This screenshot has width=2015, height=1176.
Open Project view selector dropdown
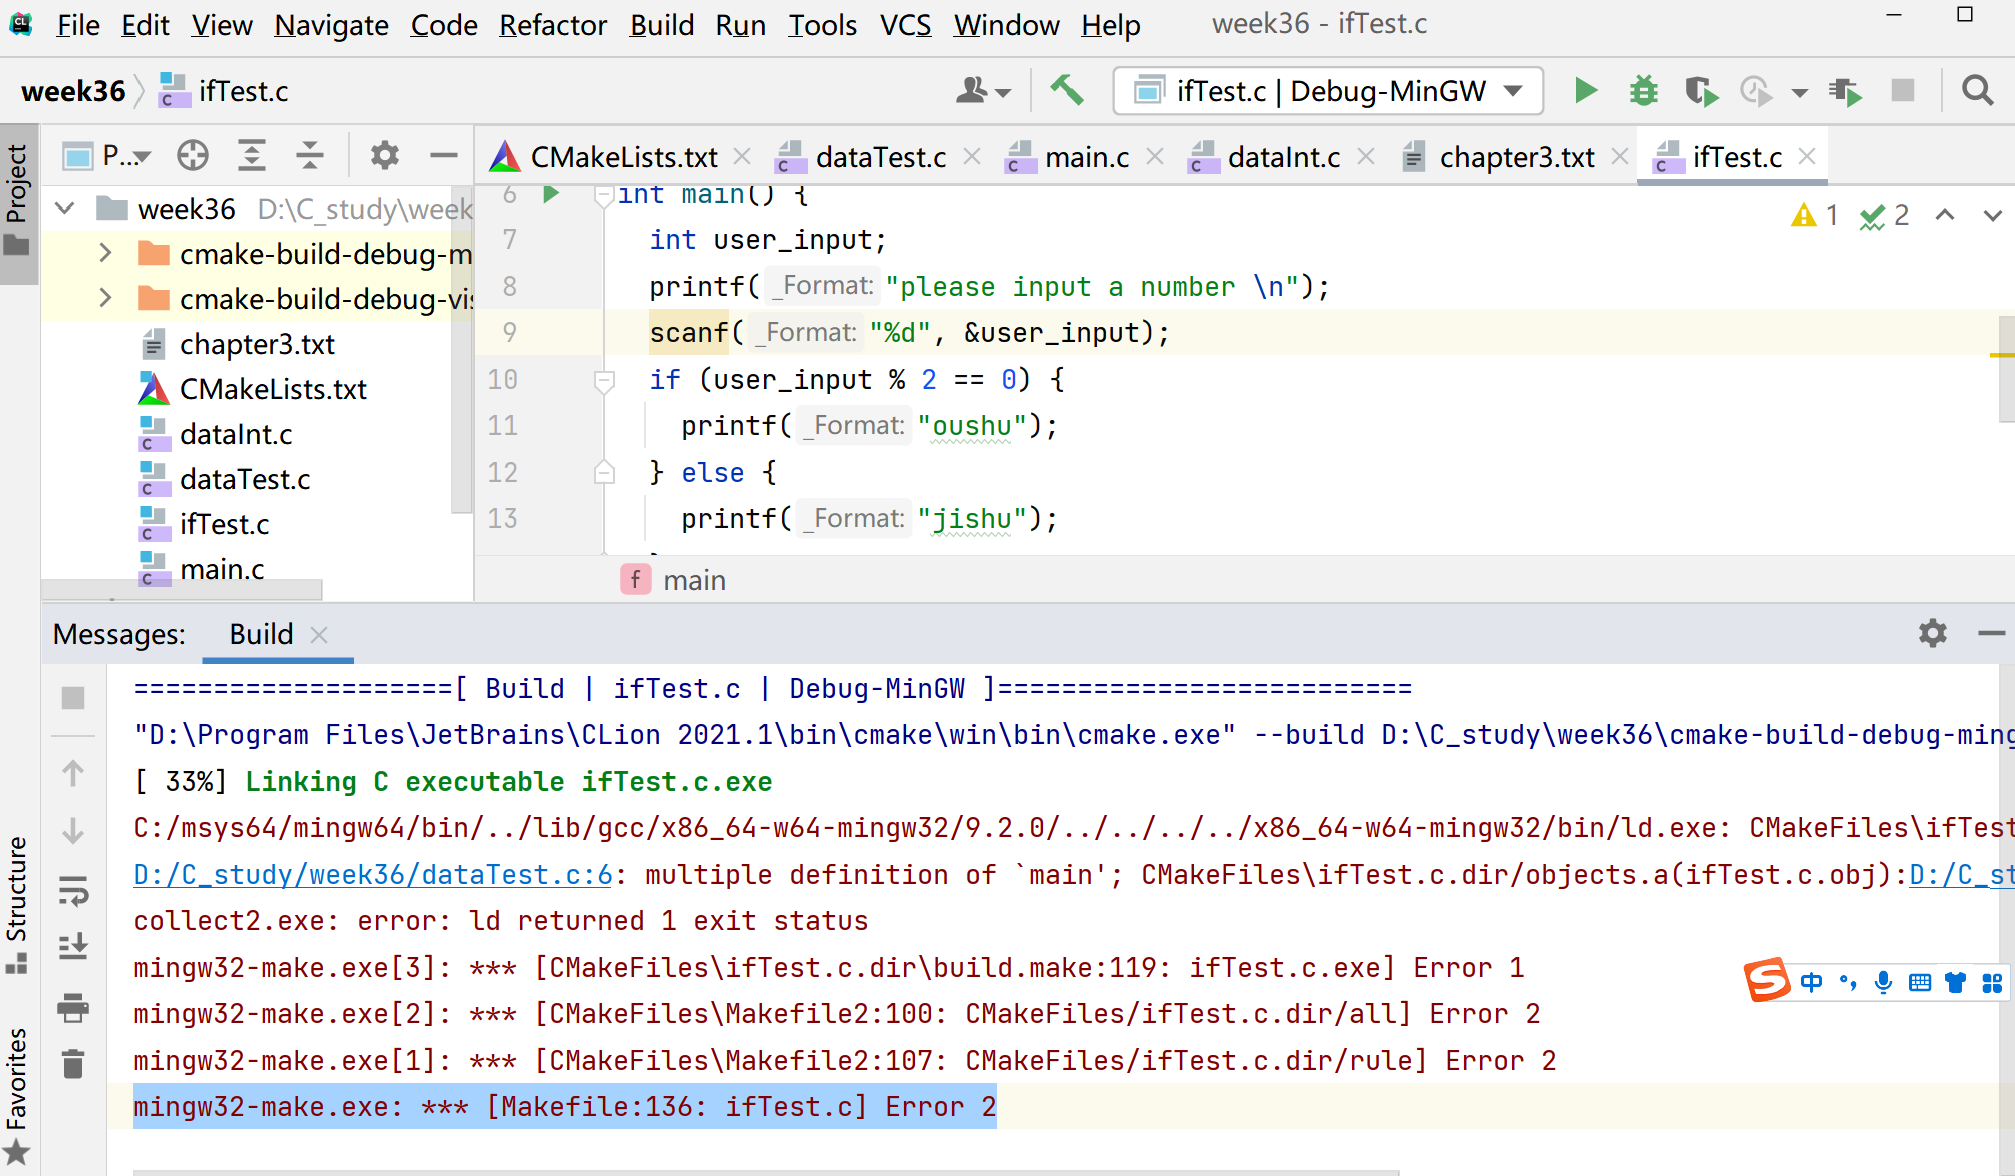(106, 155)
